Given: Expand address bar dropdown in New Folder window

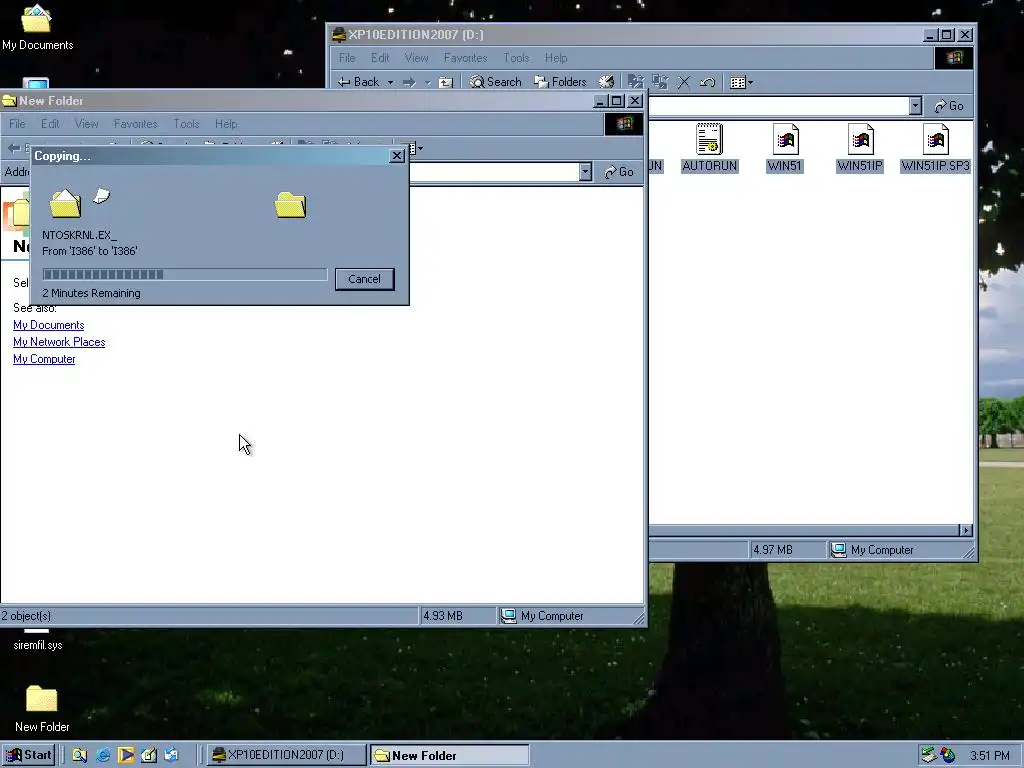Looking at the screenshot, I should (x=585, y=172).
